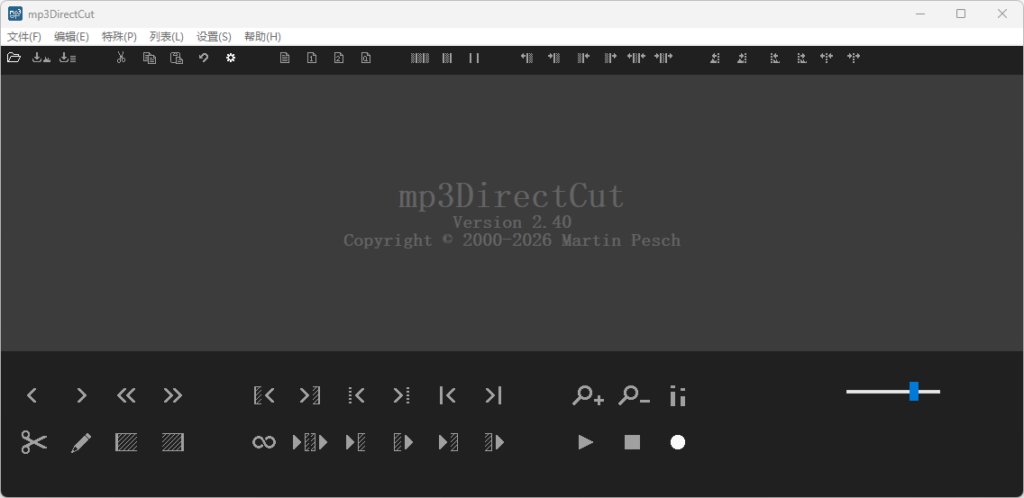
Task: Open the 帮助(H) menu
Action: (x=263, y=37)
